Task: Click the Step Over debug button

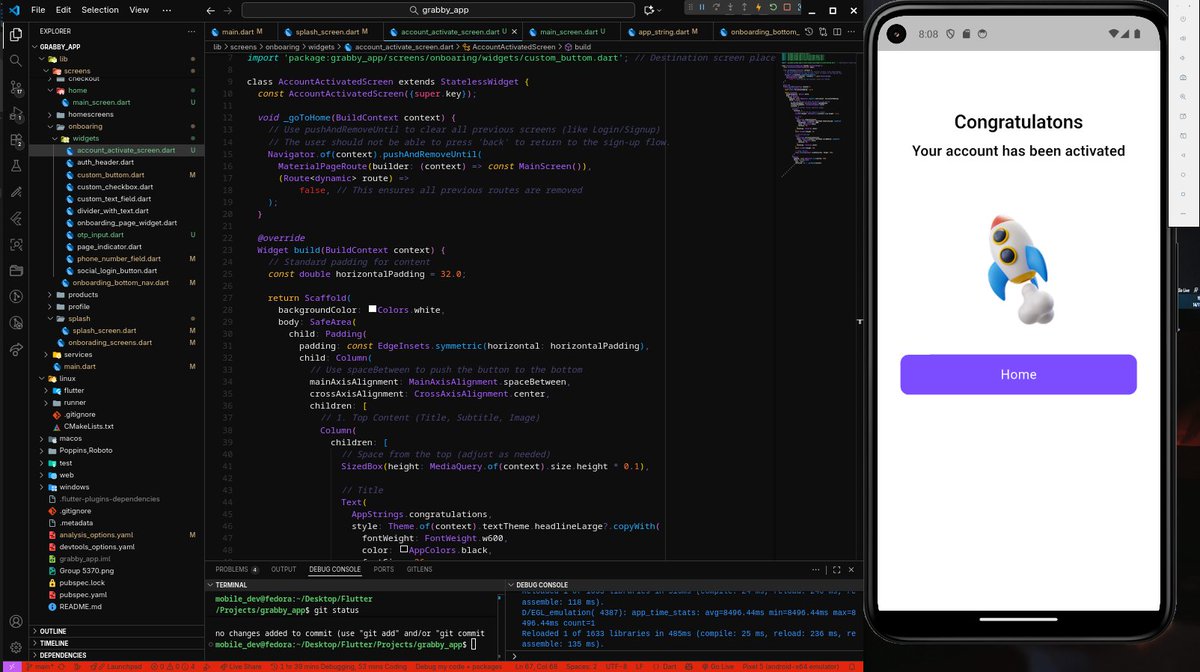Action: tap(716, 8)
